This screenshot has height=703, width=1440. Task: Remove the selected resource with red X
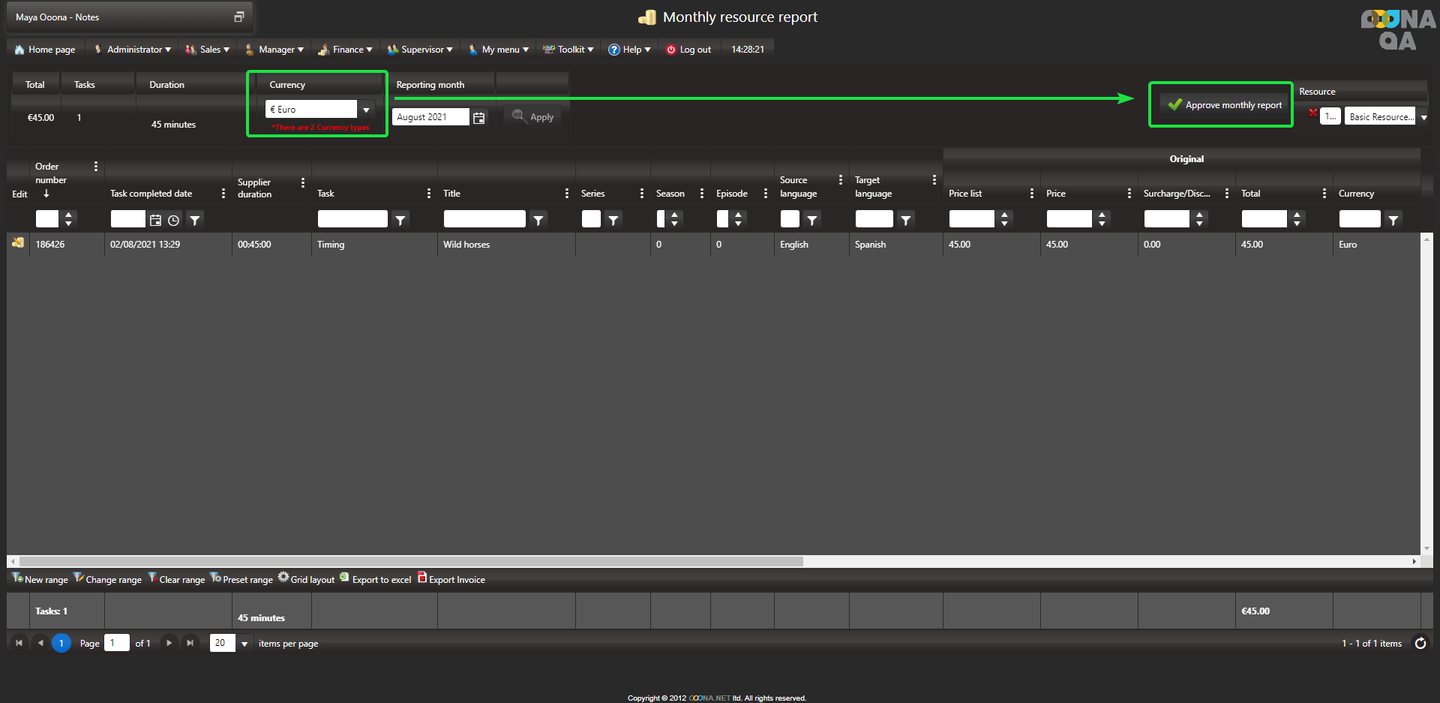1313,113
